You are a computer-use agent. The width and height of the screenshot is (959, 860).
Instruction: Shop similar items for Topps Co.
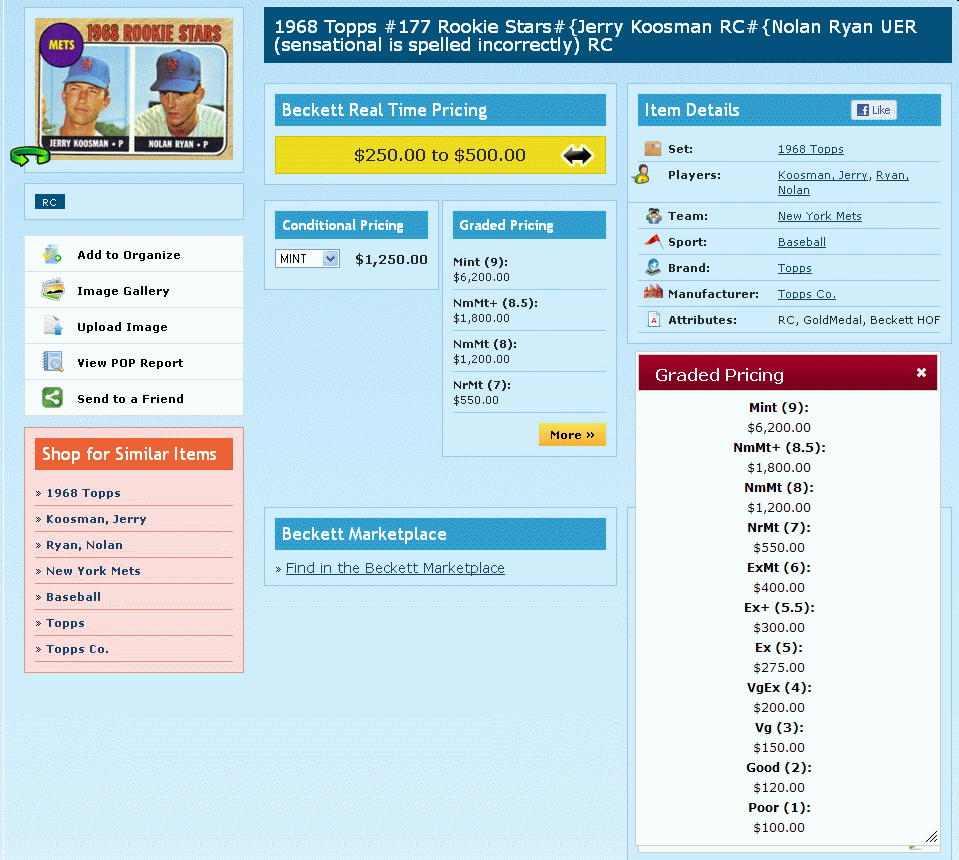77,649
